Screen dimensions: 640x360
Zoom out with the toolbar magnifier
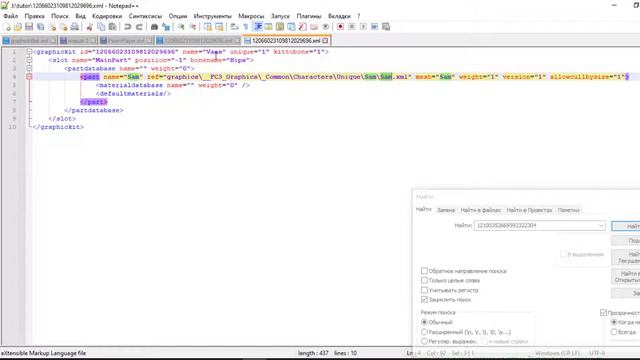pos(192,27)
